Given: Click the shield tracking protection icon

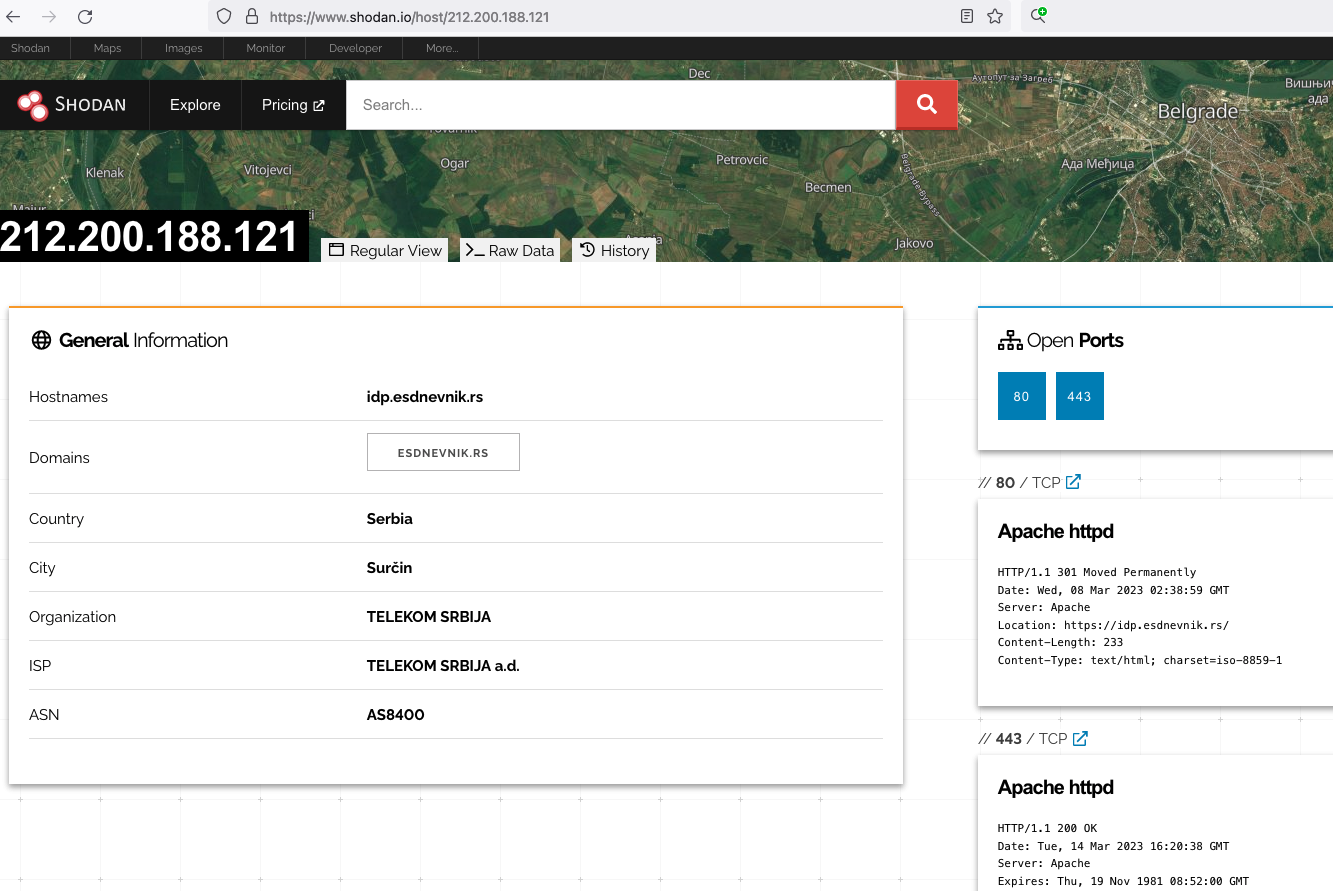Looking at the screenshot, I should point(225,17).
